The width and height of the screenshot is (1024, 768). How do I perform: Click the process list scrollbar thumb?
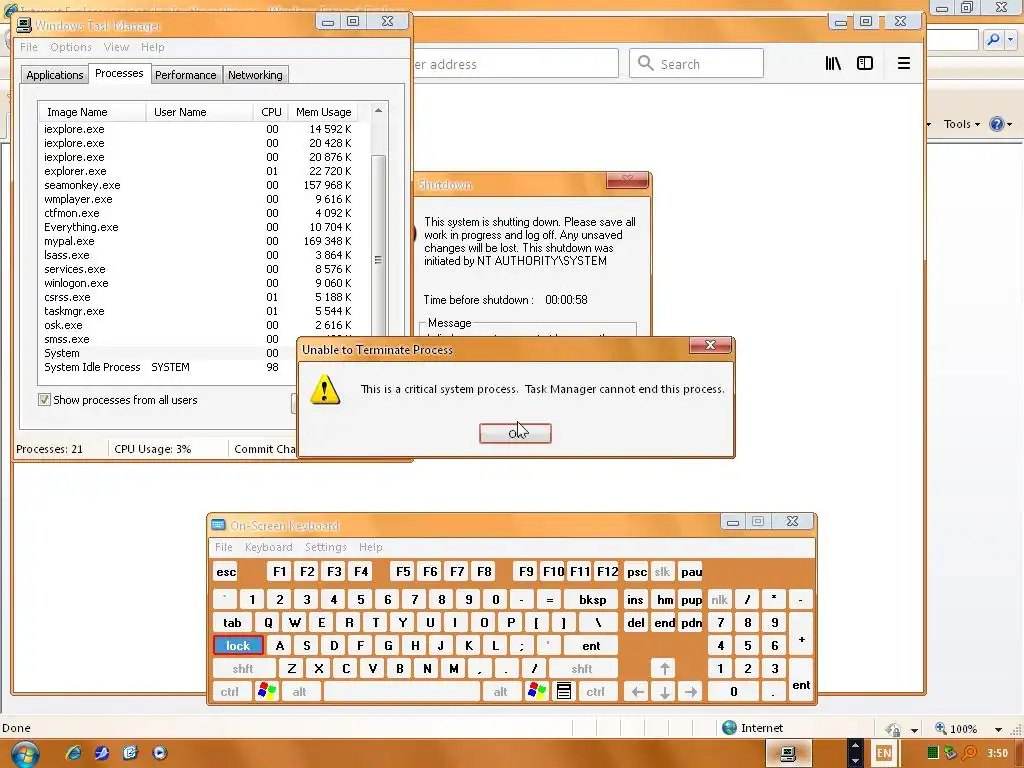coord(378,260)
